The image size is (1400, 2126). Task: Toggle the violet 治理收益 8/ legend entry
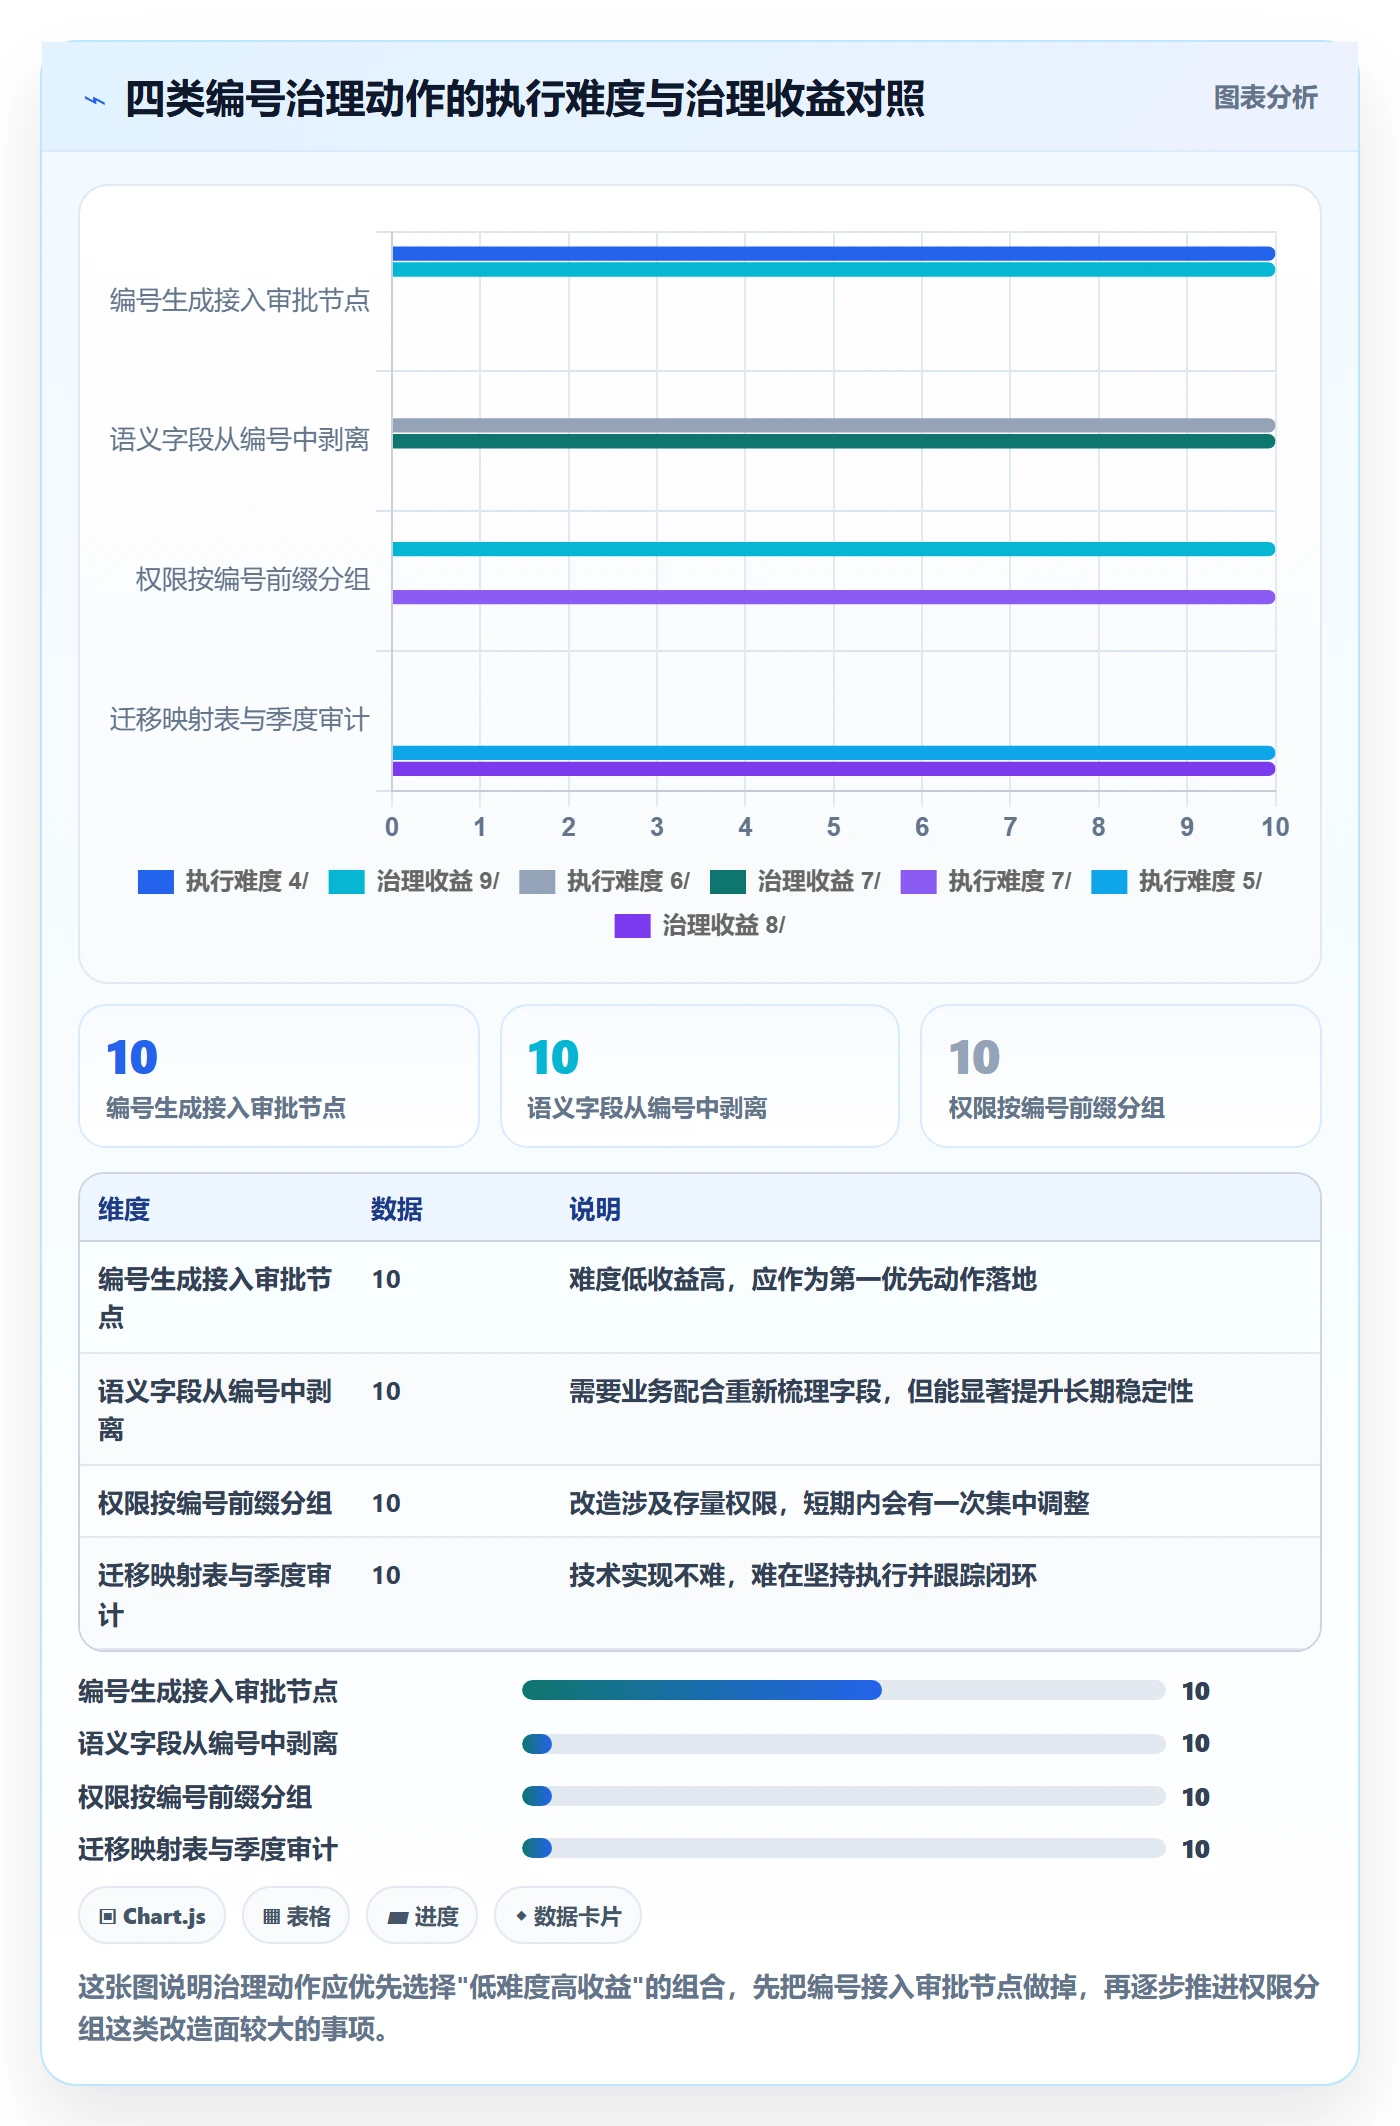(700, 925)
